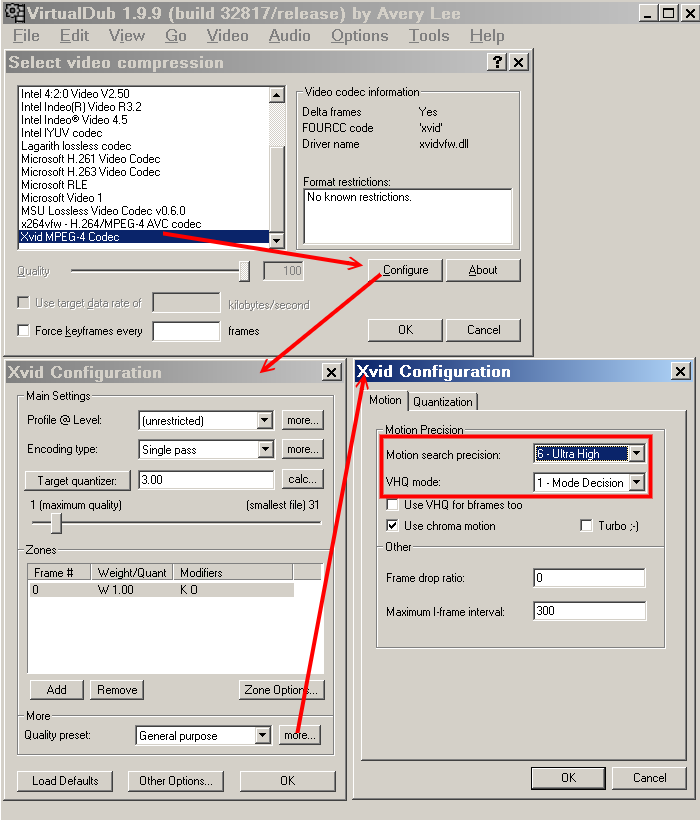Image resolution: width=700 pixels, height=820 pixels.
Task: Click the calc... button
Action: (x=303, y=479)
